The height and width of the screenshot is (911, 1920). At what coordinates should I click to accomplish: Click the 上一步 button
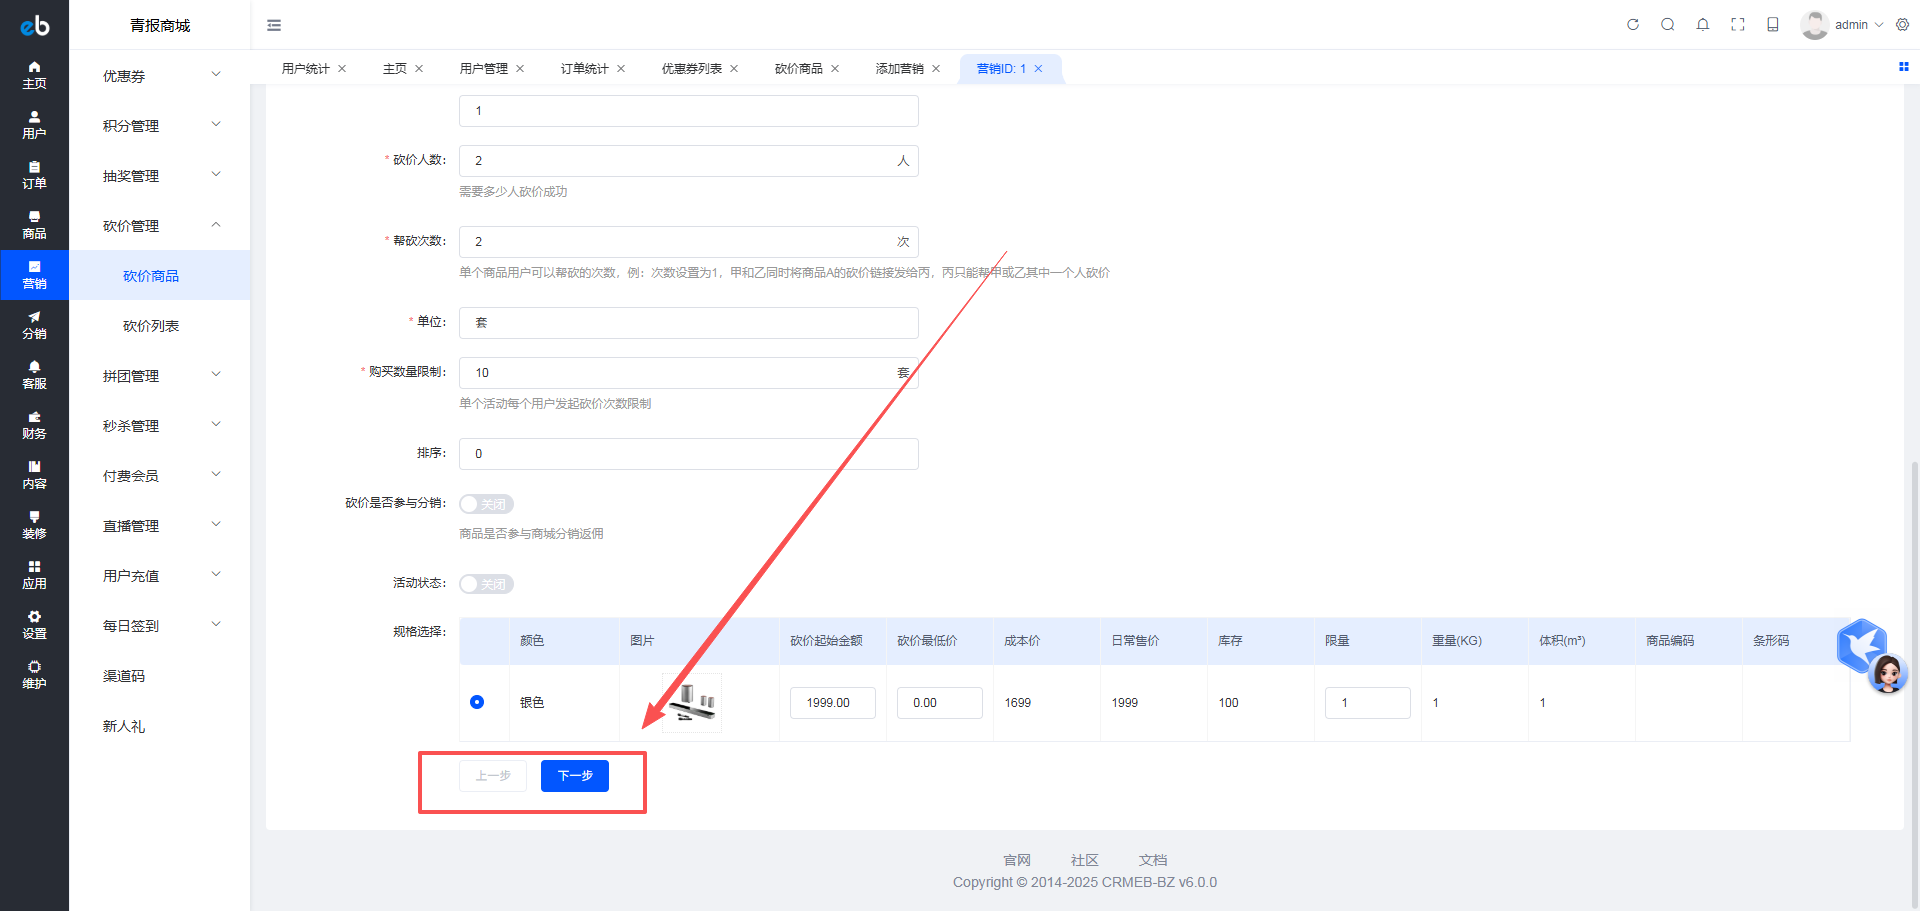(493, 776)
